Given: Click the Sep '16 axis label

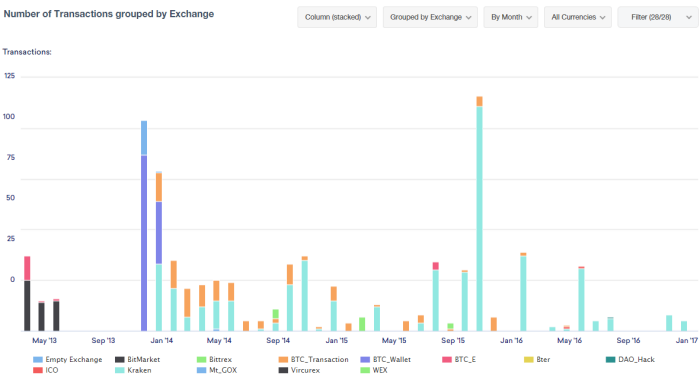Looking at the screenshot, I should (x=629, y=341).
